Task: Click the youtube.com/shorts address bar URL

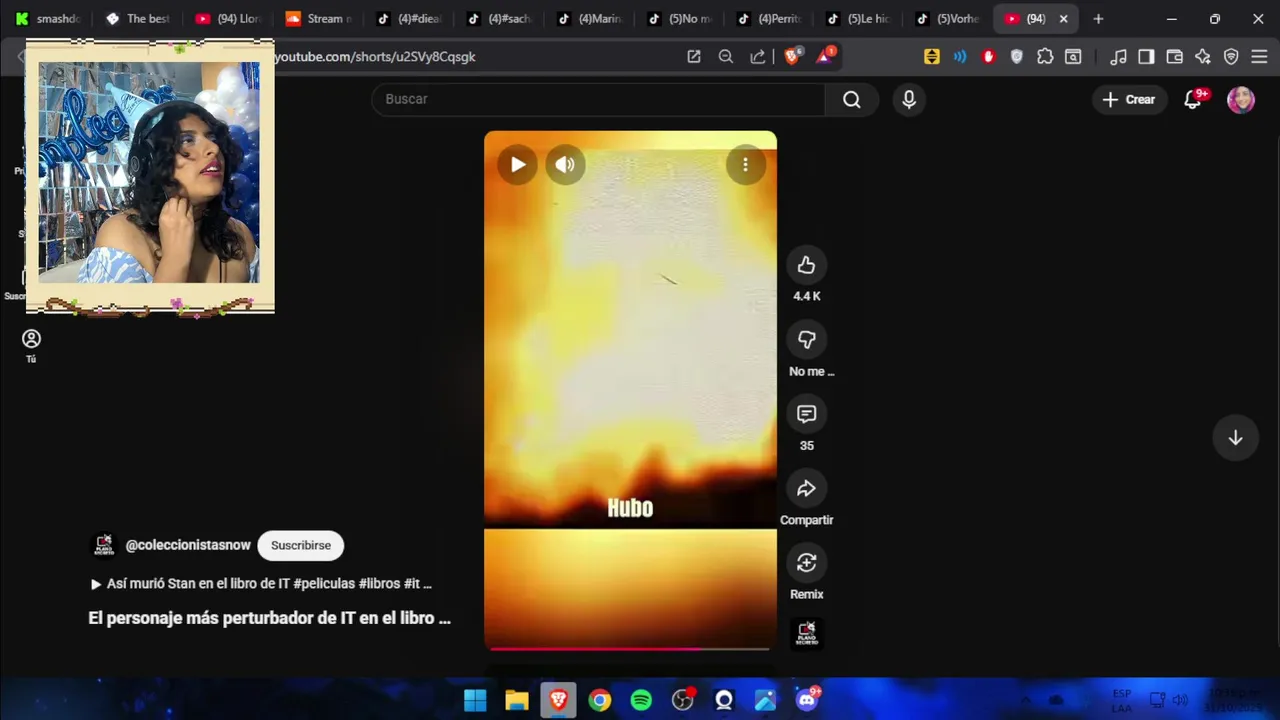Action: pyautogui.click(x=375, y=57)
